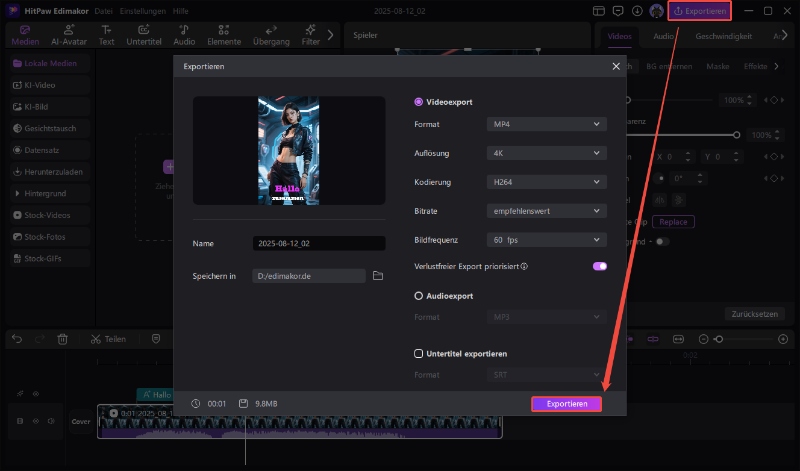Click the info icon next to Verlustfreier Export
This screenshot has width=800, height=471.
(524, 266)
